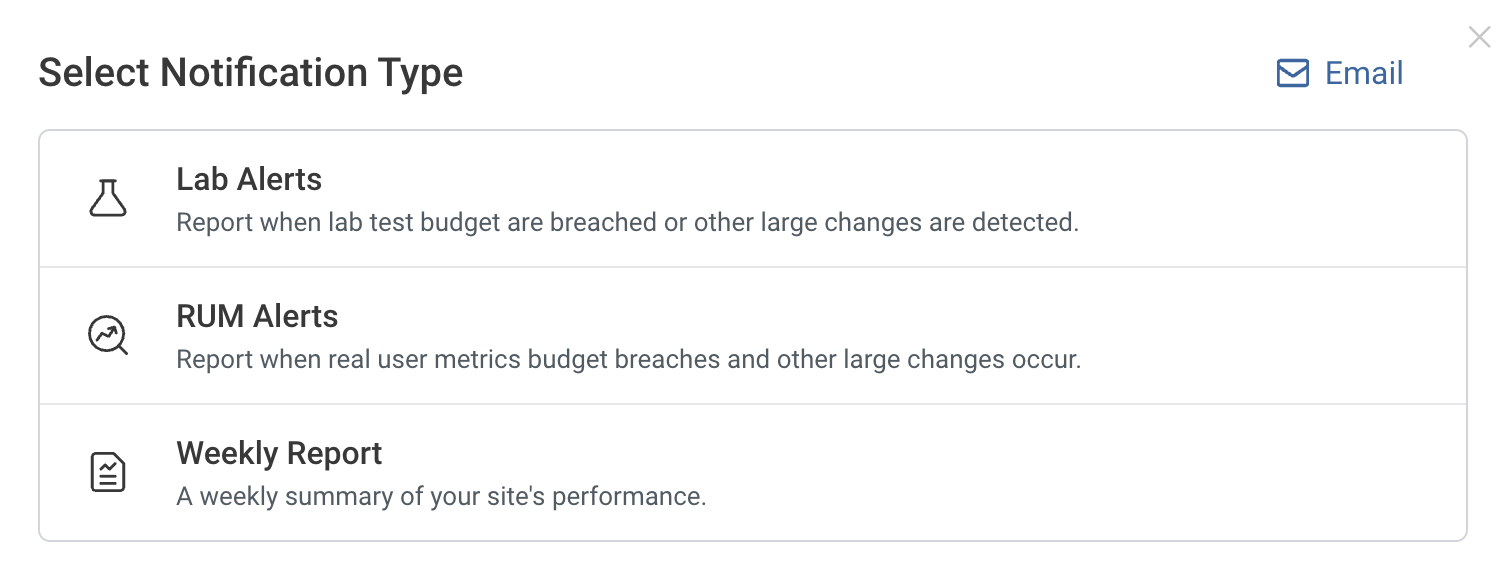Click the Email channel label

click(x=1364, y=73)
